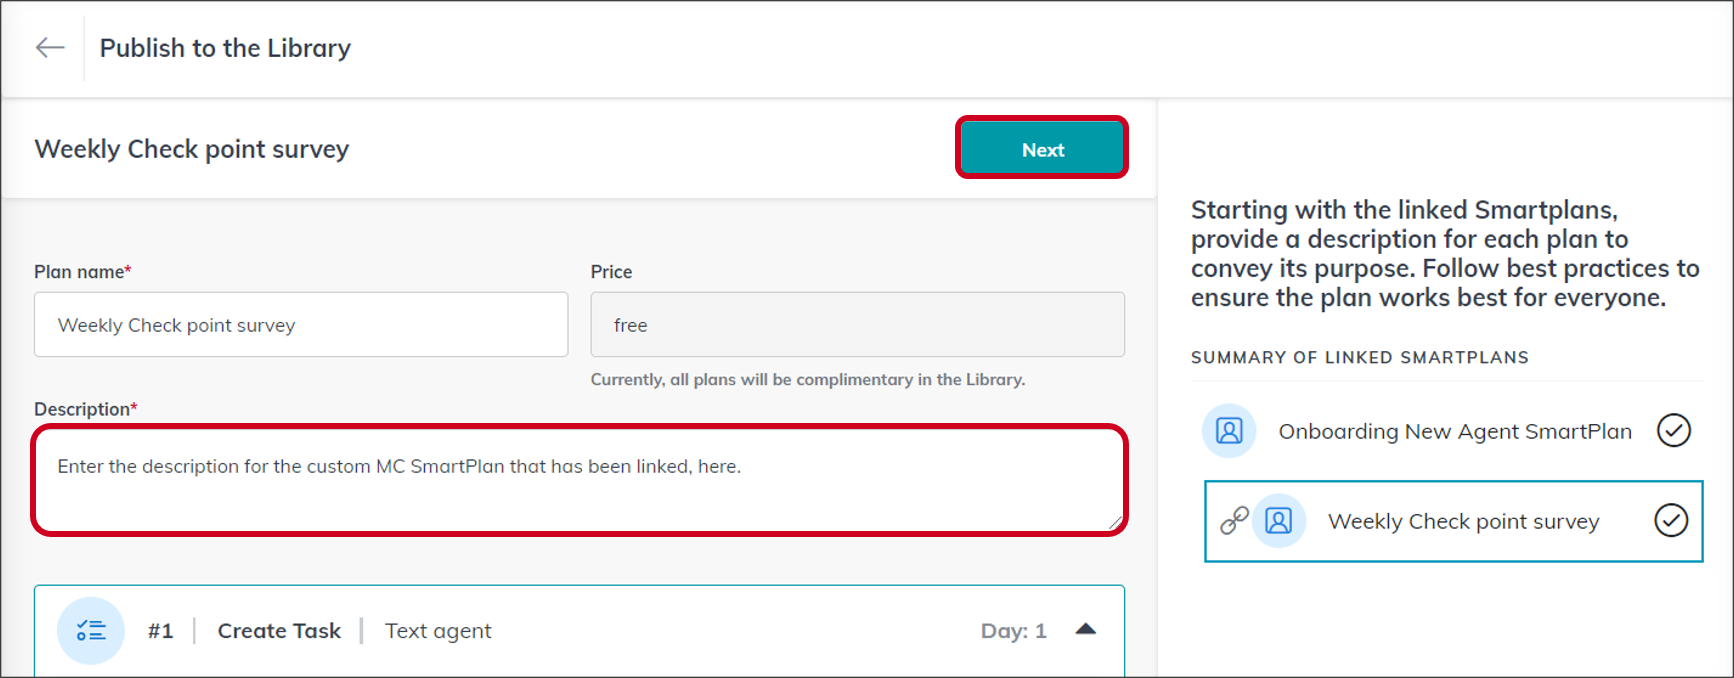The height and width of the screenshot is (678, 1734).
Task: Click the Weekly Check point survey person icon
Action: point(1279,521)
